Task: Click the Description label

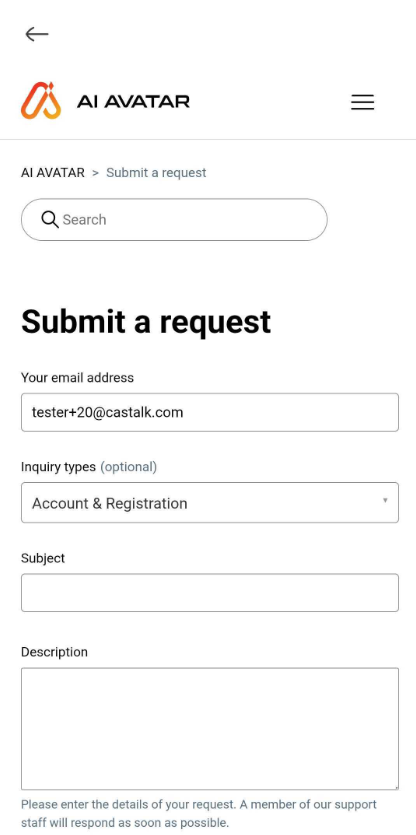Action: (54, 652)
